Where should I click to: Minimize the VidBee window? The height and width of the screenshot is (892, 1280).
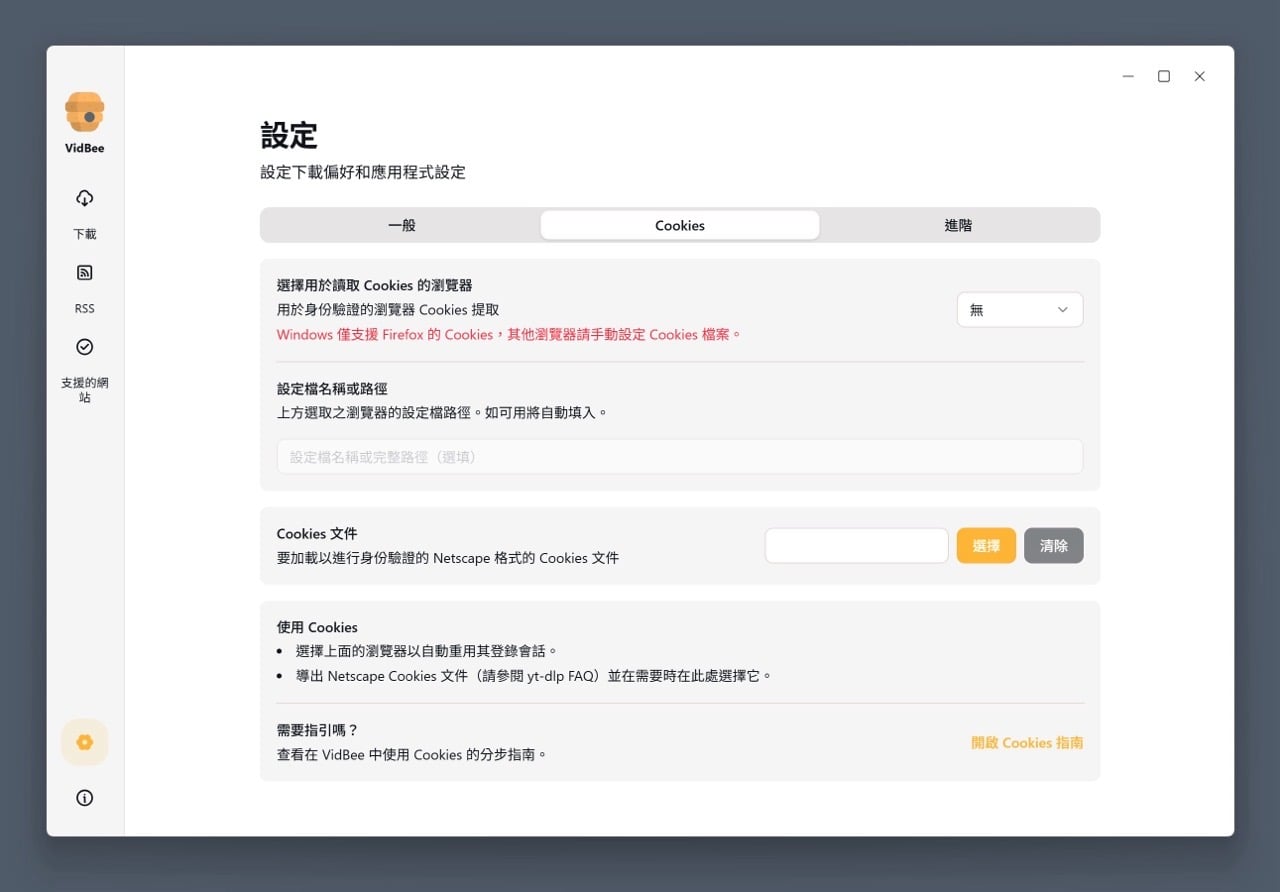point(1128,76)
